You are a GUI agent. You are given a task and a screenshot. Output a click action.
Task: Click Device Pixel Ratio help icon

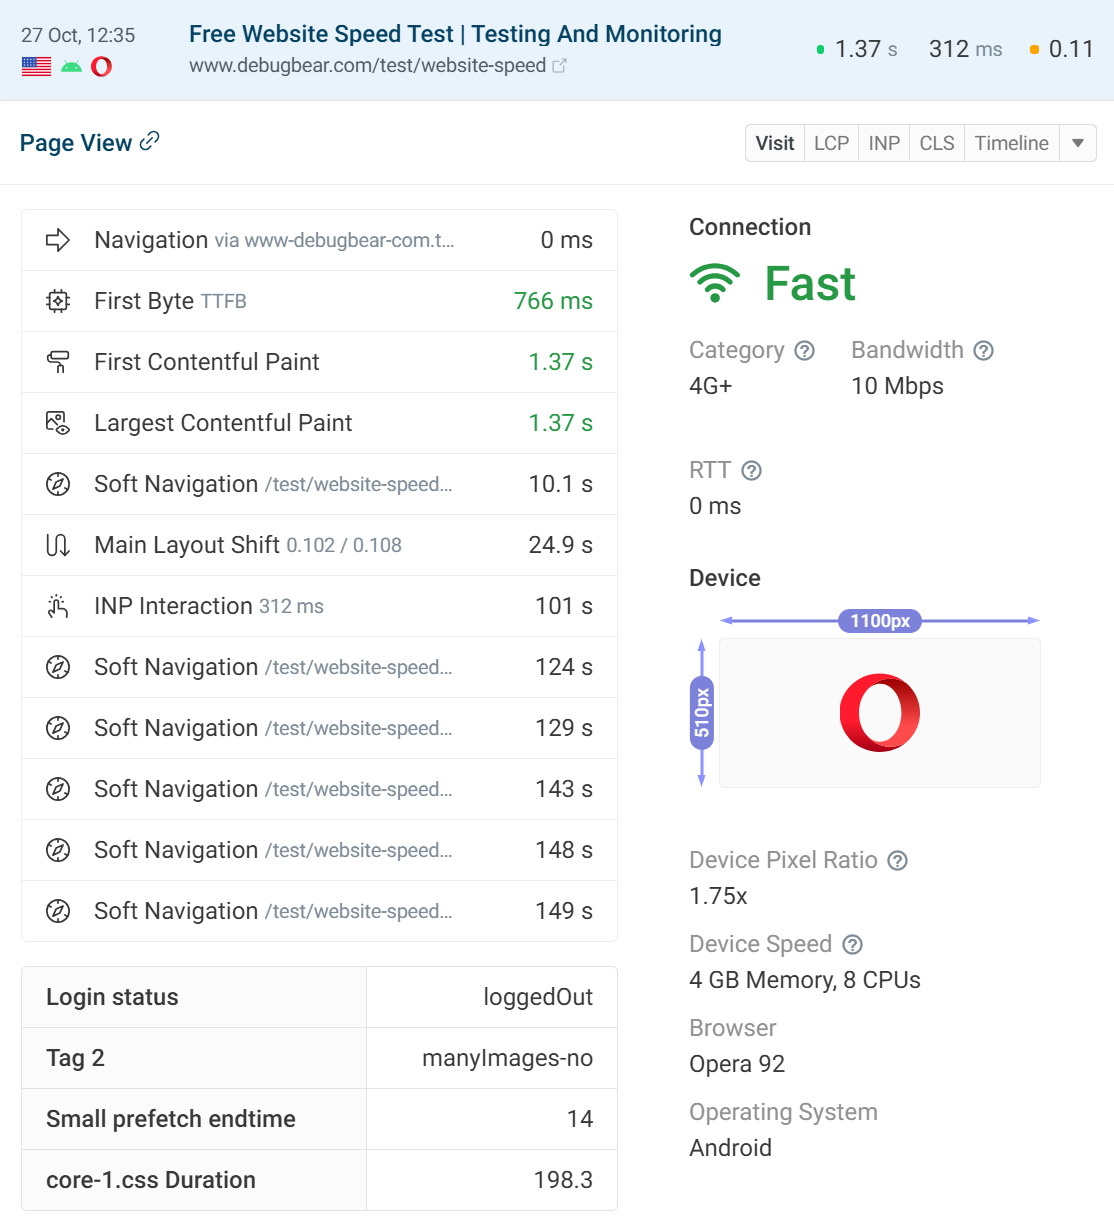click(897, 861)
